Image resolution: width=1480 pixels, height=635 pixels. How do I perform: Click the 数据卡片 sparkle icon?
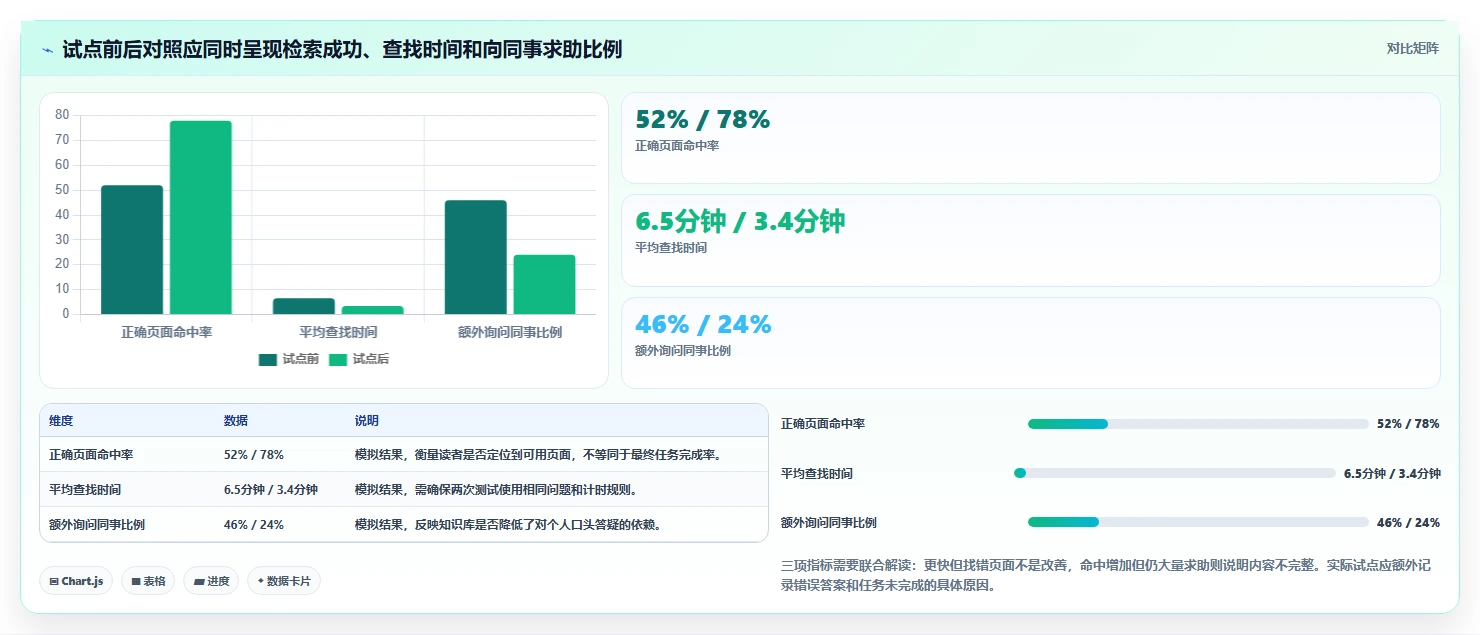261,581
